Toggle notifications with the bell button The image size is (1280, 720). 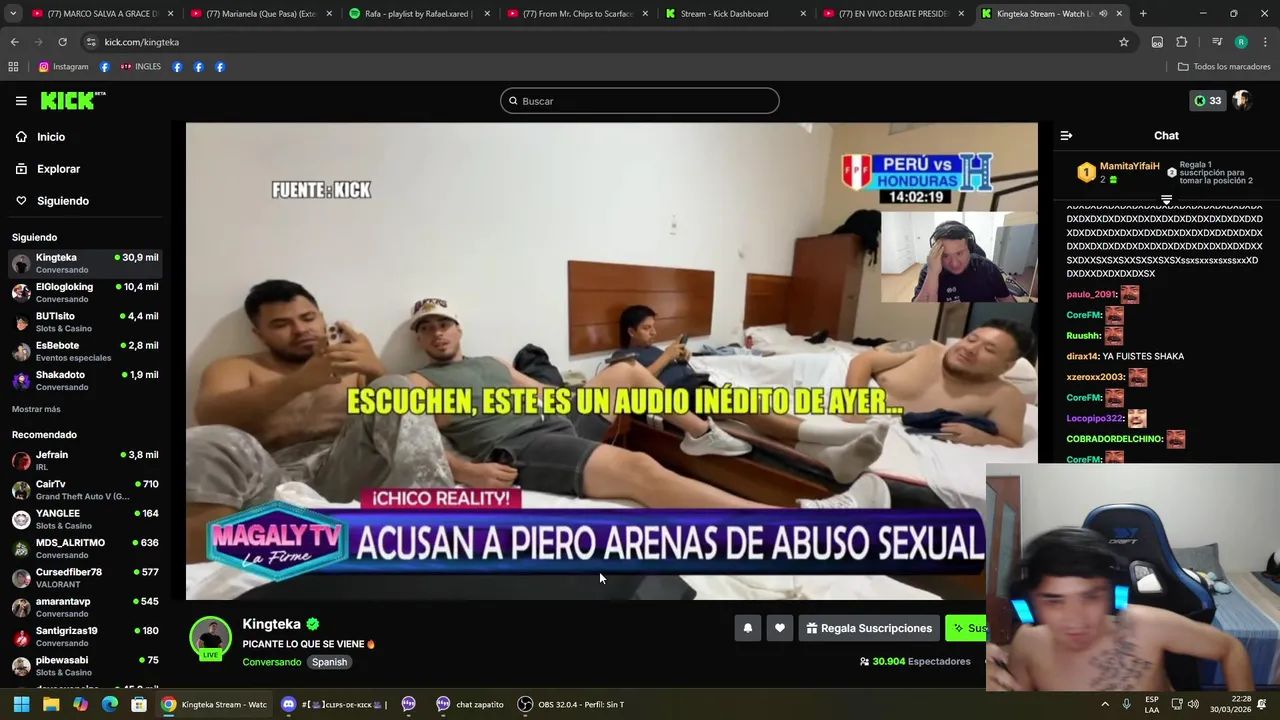point(747,628)
